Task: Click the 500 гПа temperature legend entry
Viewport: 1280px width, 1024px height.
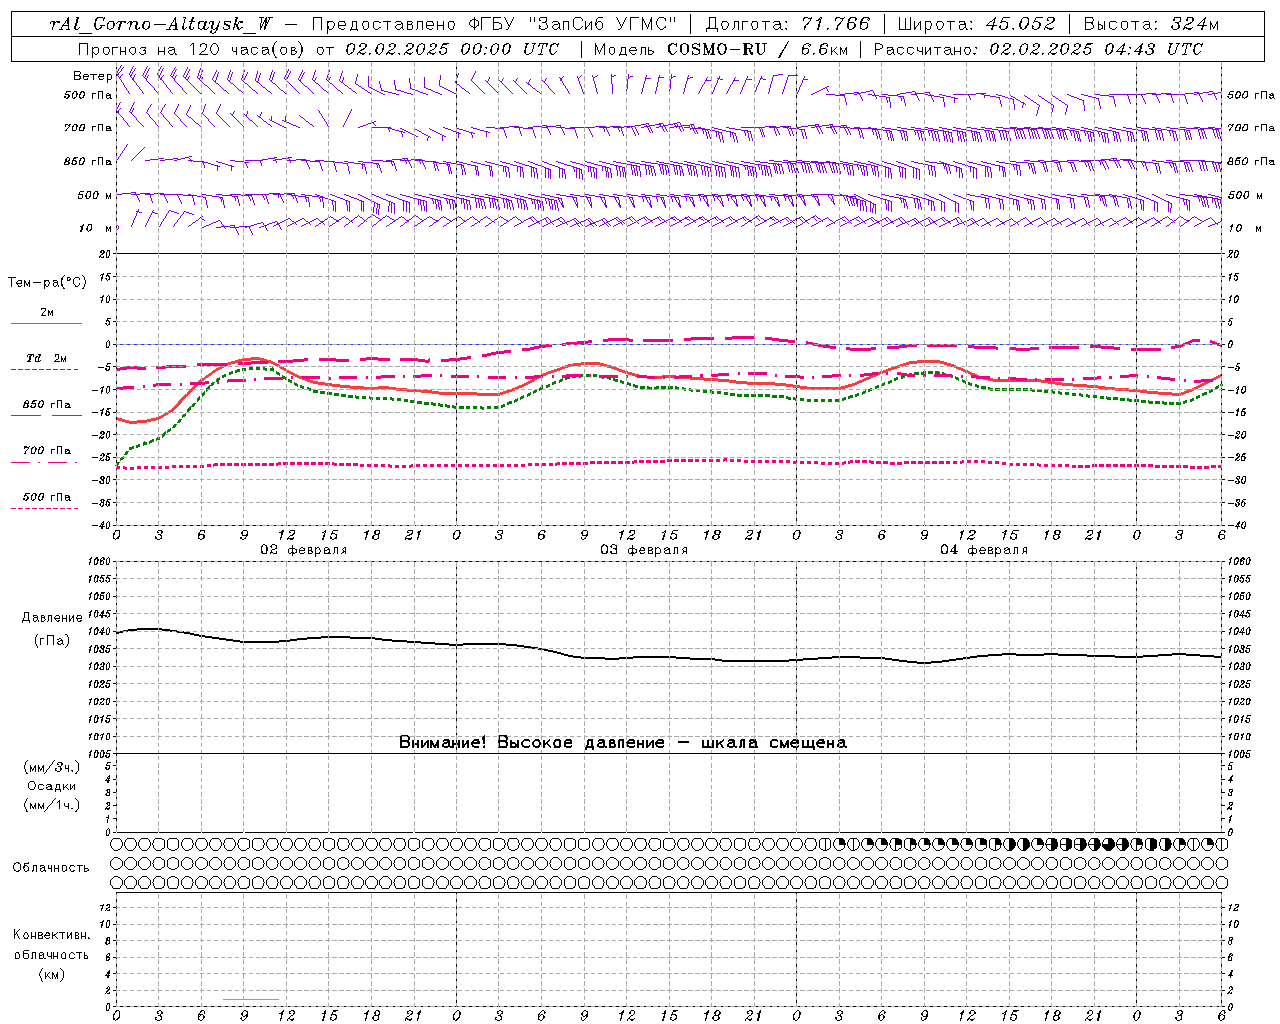Action: 47,497
